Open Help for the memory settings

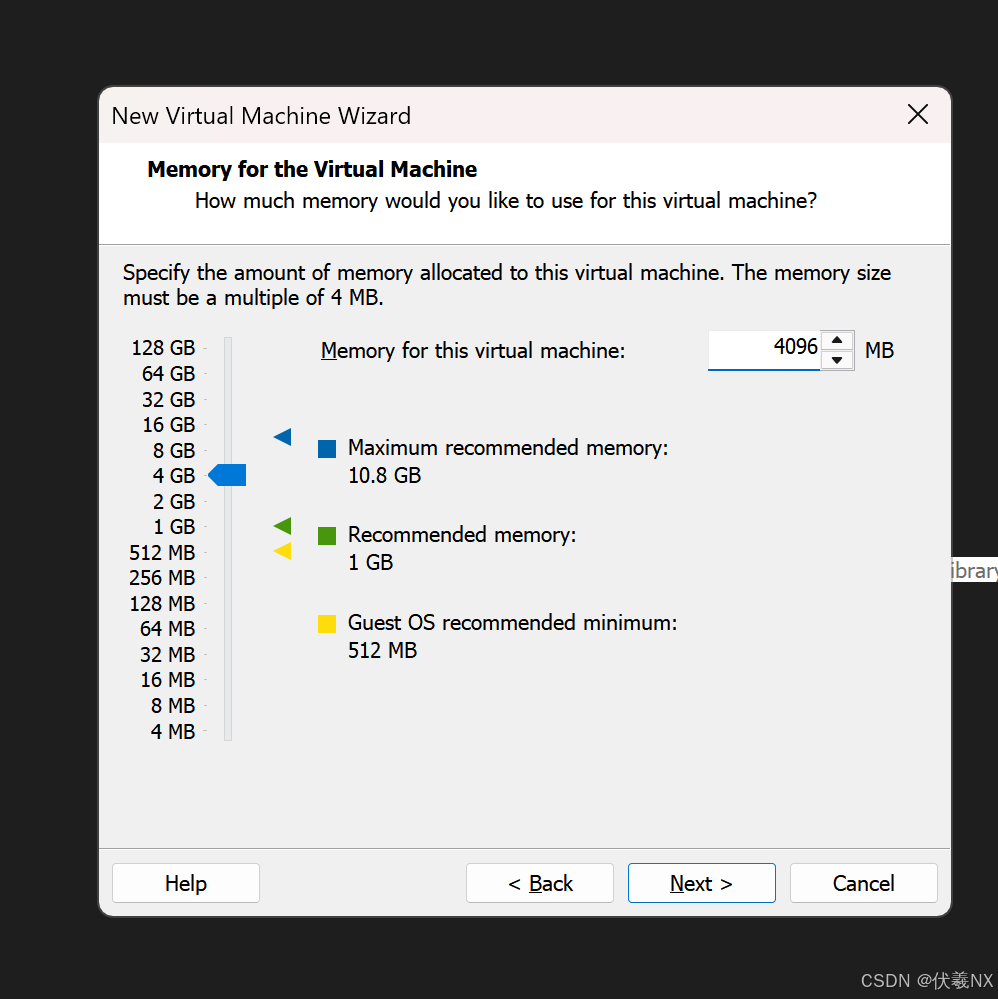(x=185, y=883)
